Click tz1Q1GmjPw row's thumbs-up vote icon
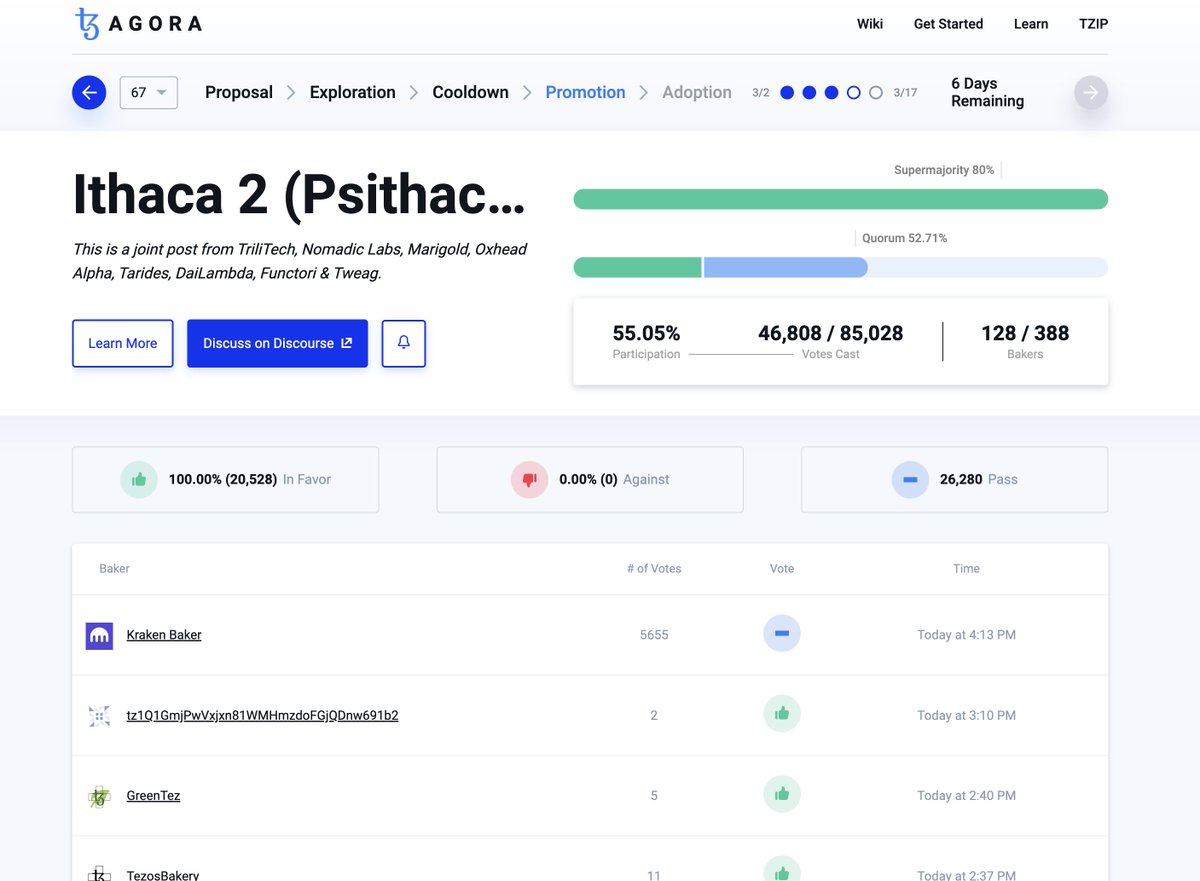Image resolution: width=1200 pixels, height=881 pixels. pyautogui.click(x=782, y=714)
